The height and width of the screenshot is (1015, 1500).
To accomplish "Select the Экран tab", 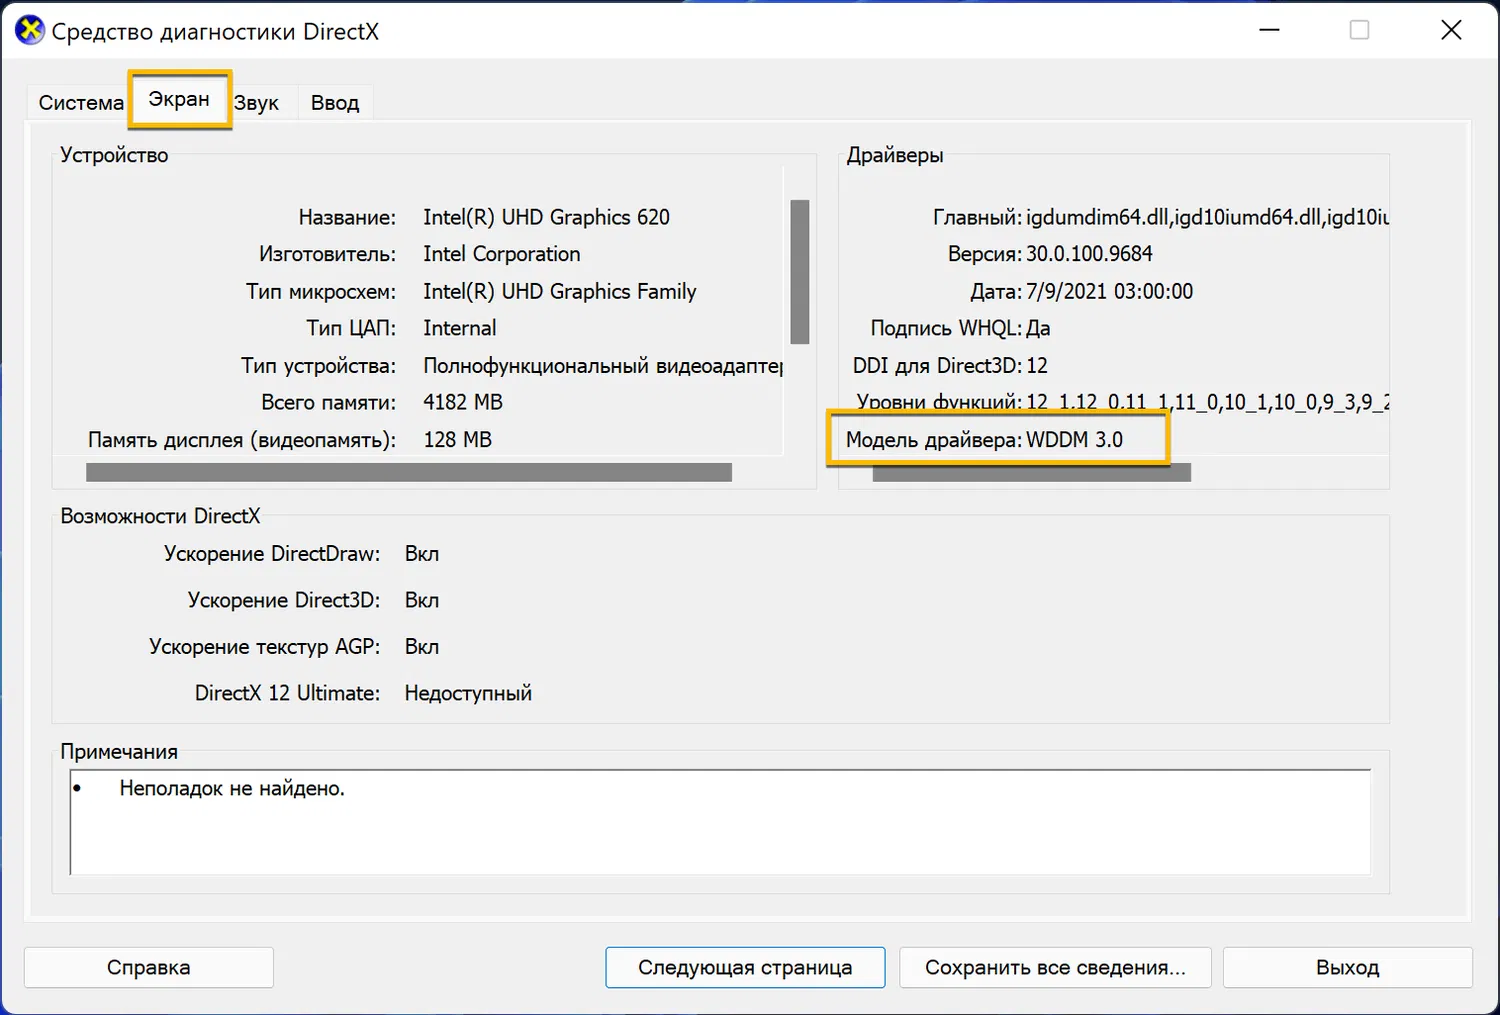I will click(179, 99).
